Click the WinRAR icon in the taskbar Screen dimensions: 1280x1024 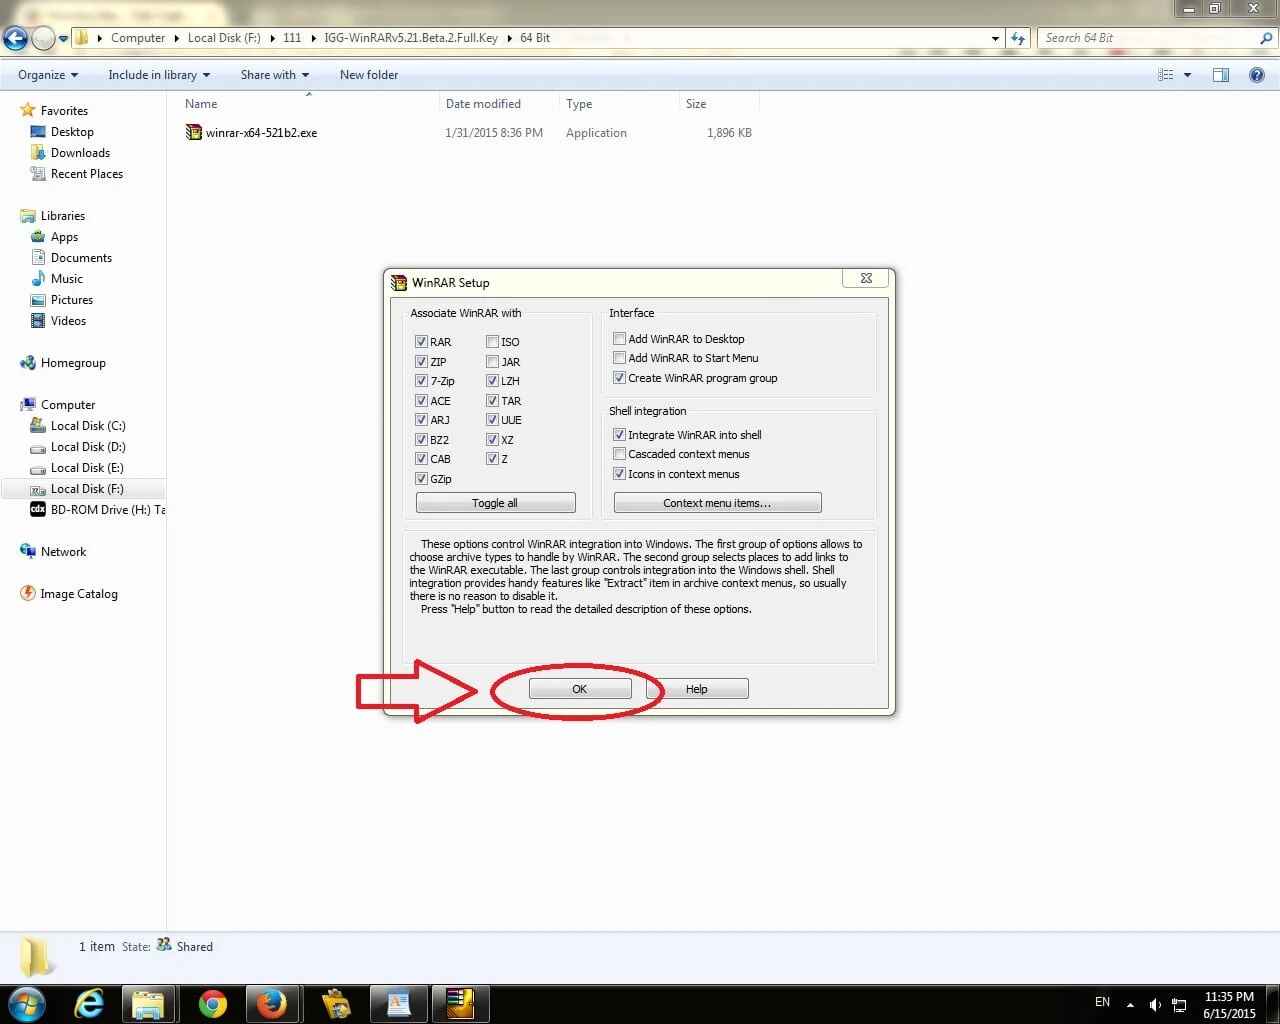point(459,1004)
